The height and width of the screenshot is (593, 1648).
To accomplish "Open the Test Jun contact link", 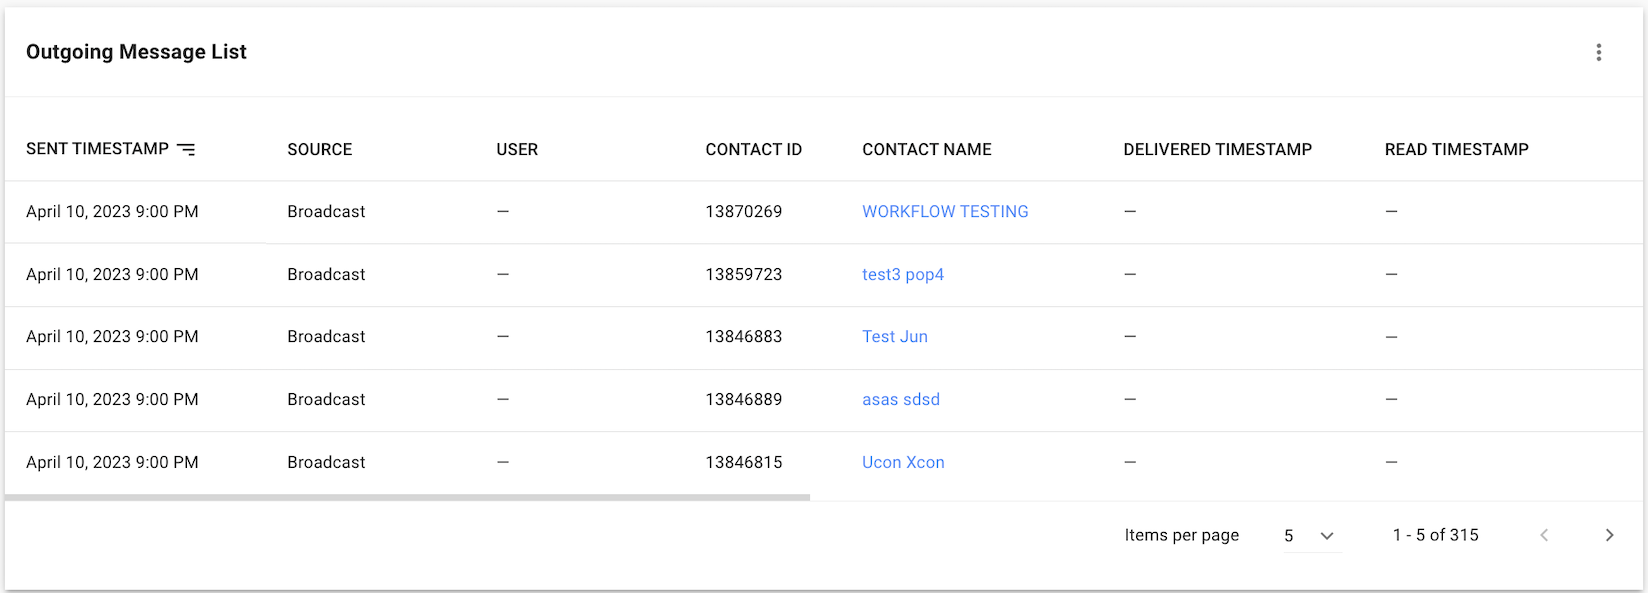I will (x=894, y=337).
